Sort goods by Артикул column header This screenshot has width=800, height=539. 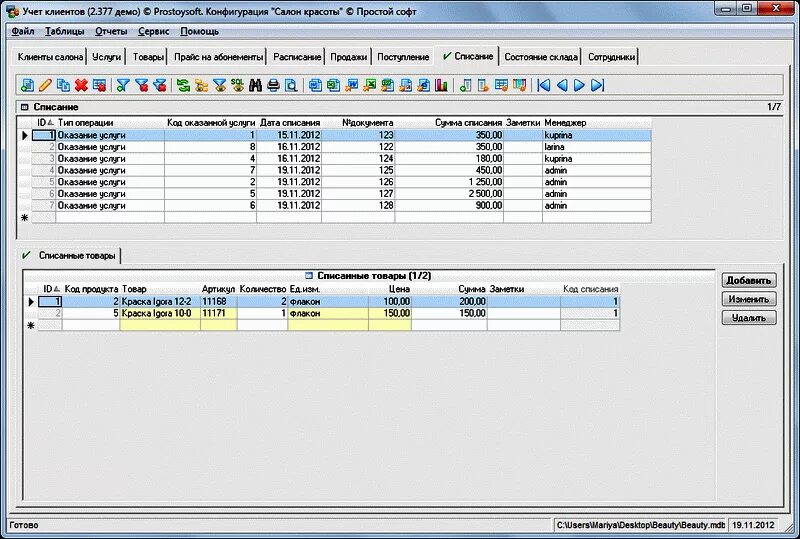point(218,289)
